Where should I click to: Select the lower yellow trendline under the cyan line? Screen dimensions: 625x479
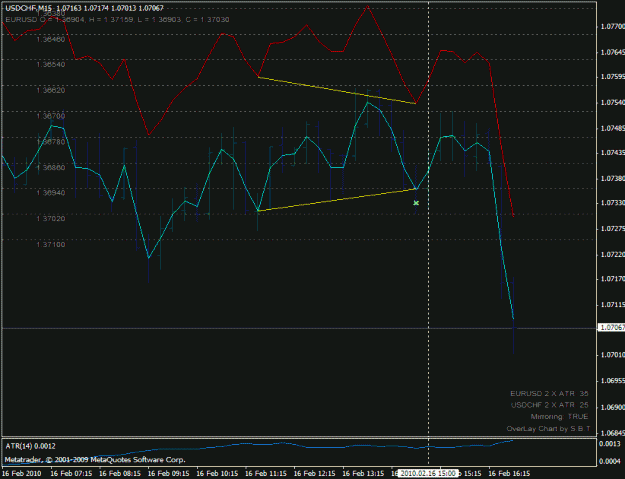337,200
